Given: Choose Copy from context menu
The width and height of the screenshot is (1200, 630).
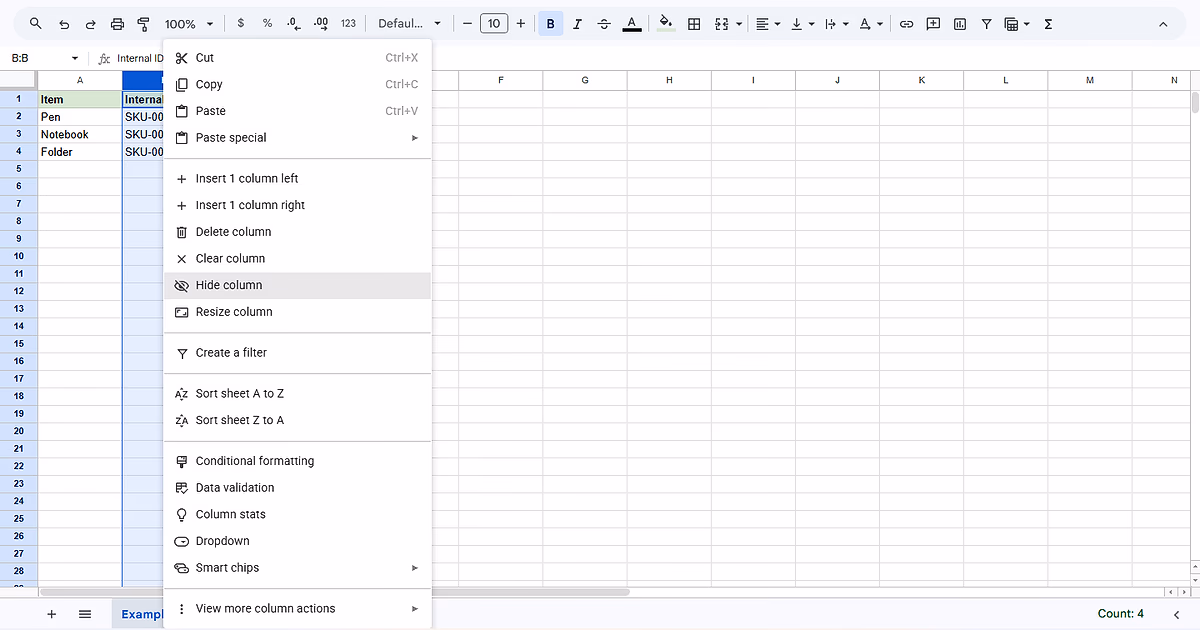Looking at the screenshot, I should tap(297, 85).
